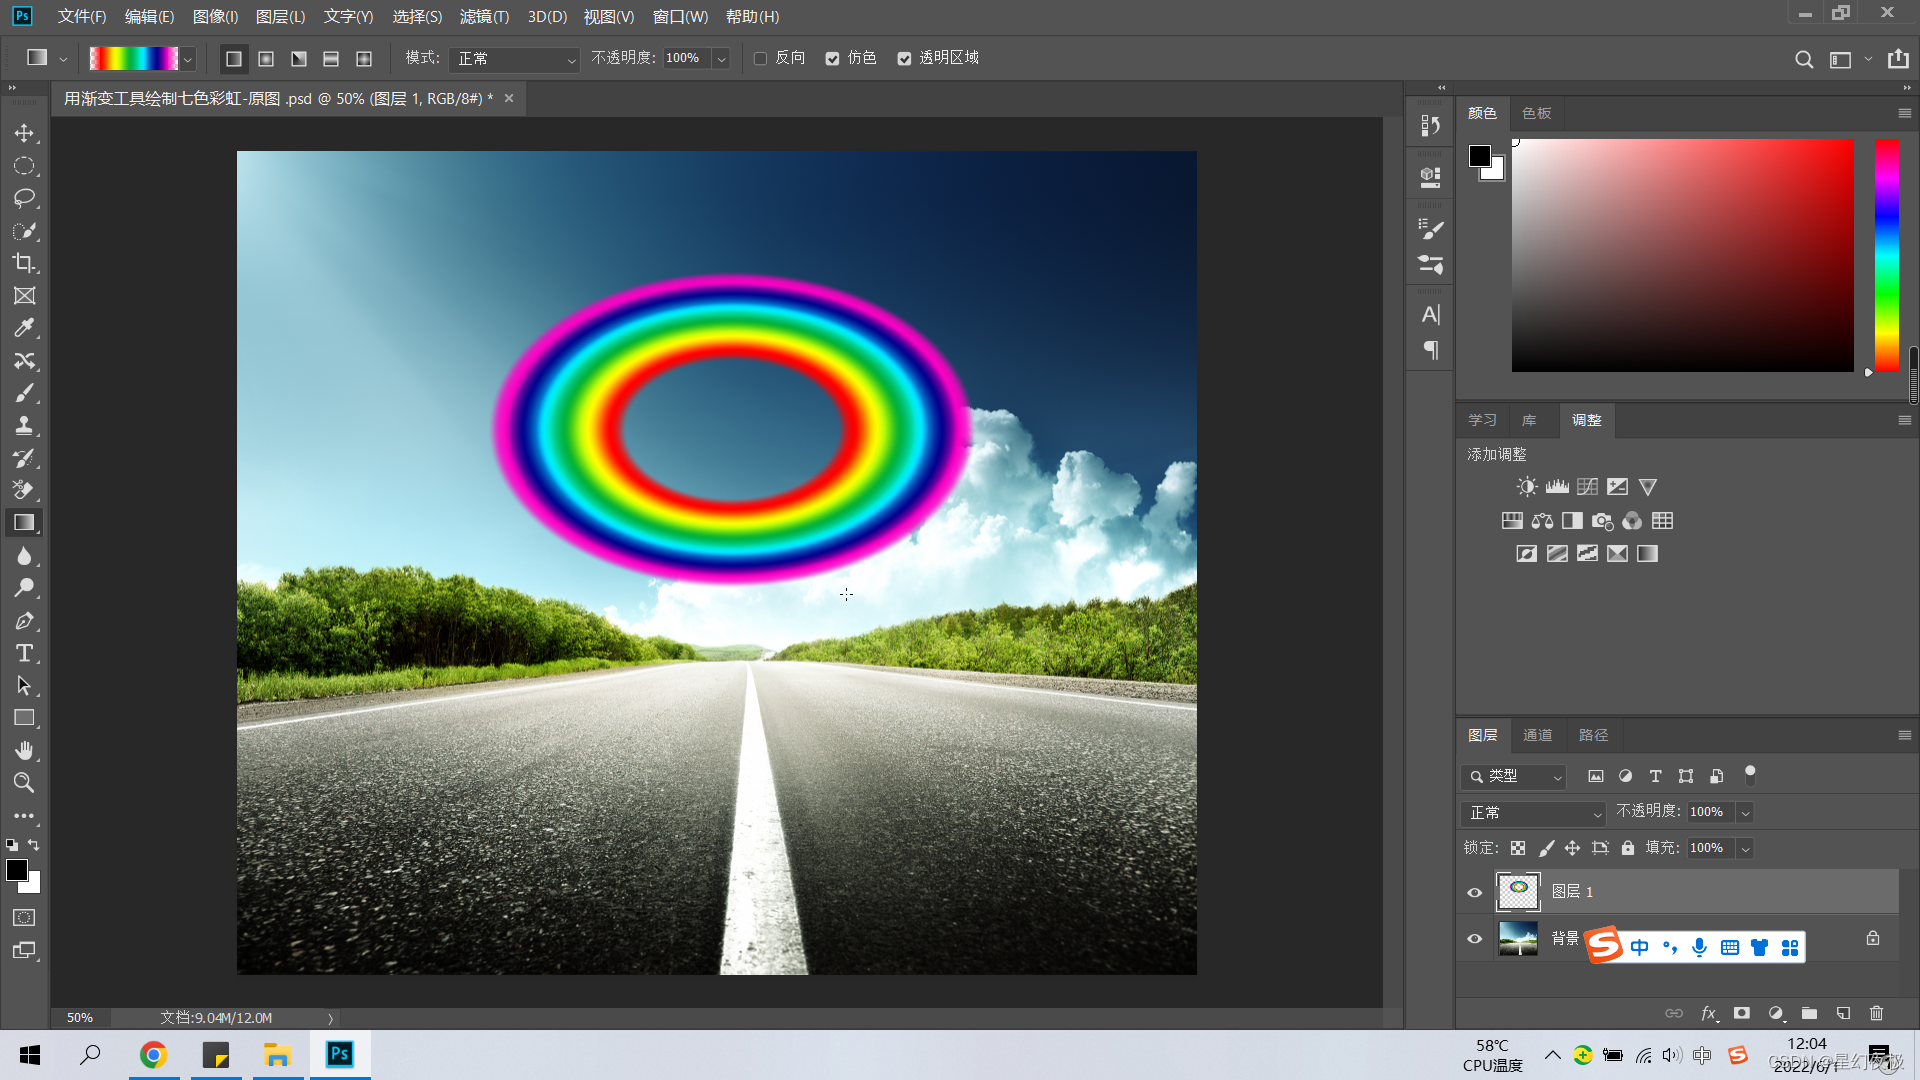Select the Crop tool
This screenshot has width=1920, height=1080.
point(24,263)
